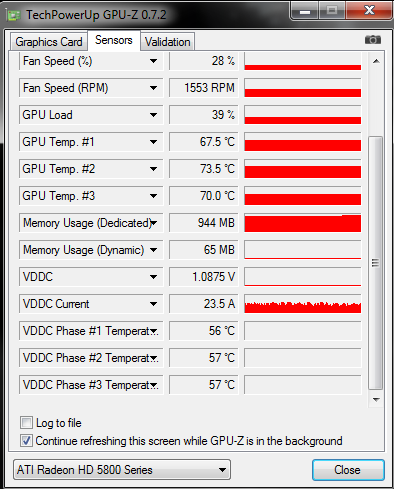394x489 pixels.
Task: Click the scroll up arrow
Action: click(x=376, y=61)
